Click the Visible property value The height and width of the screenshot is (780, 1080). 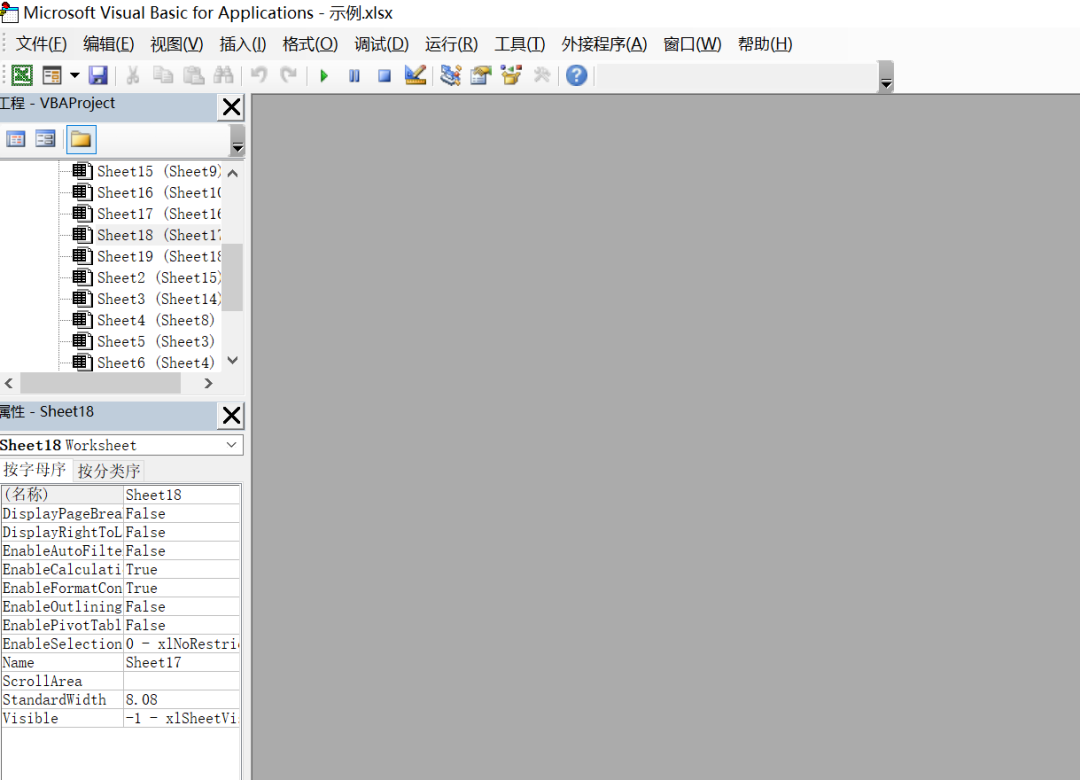pyautogui.click(x=182, y=718)
